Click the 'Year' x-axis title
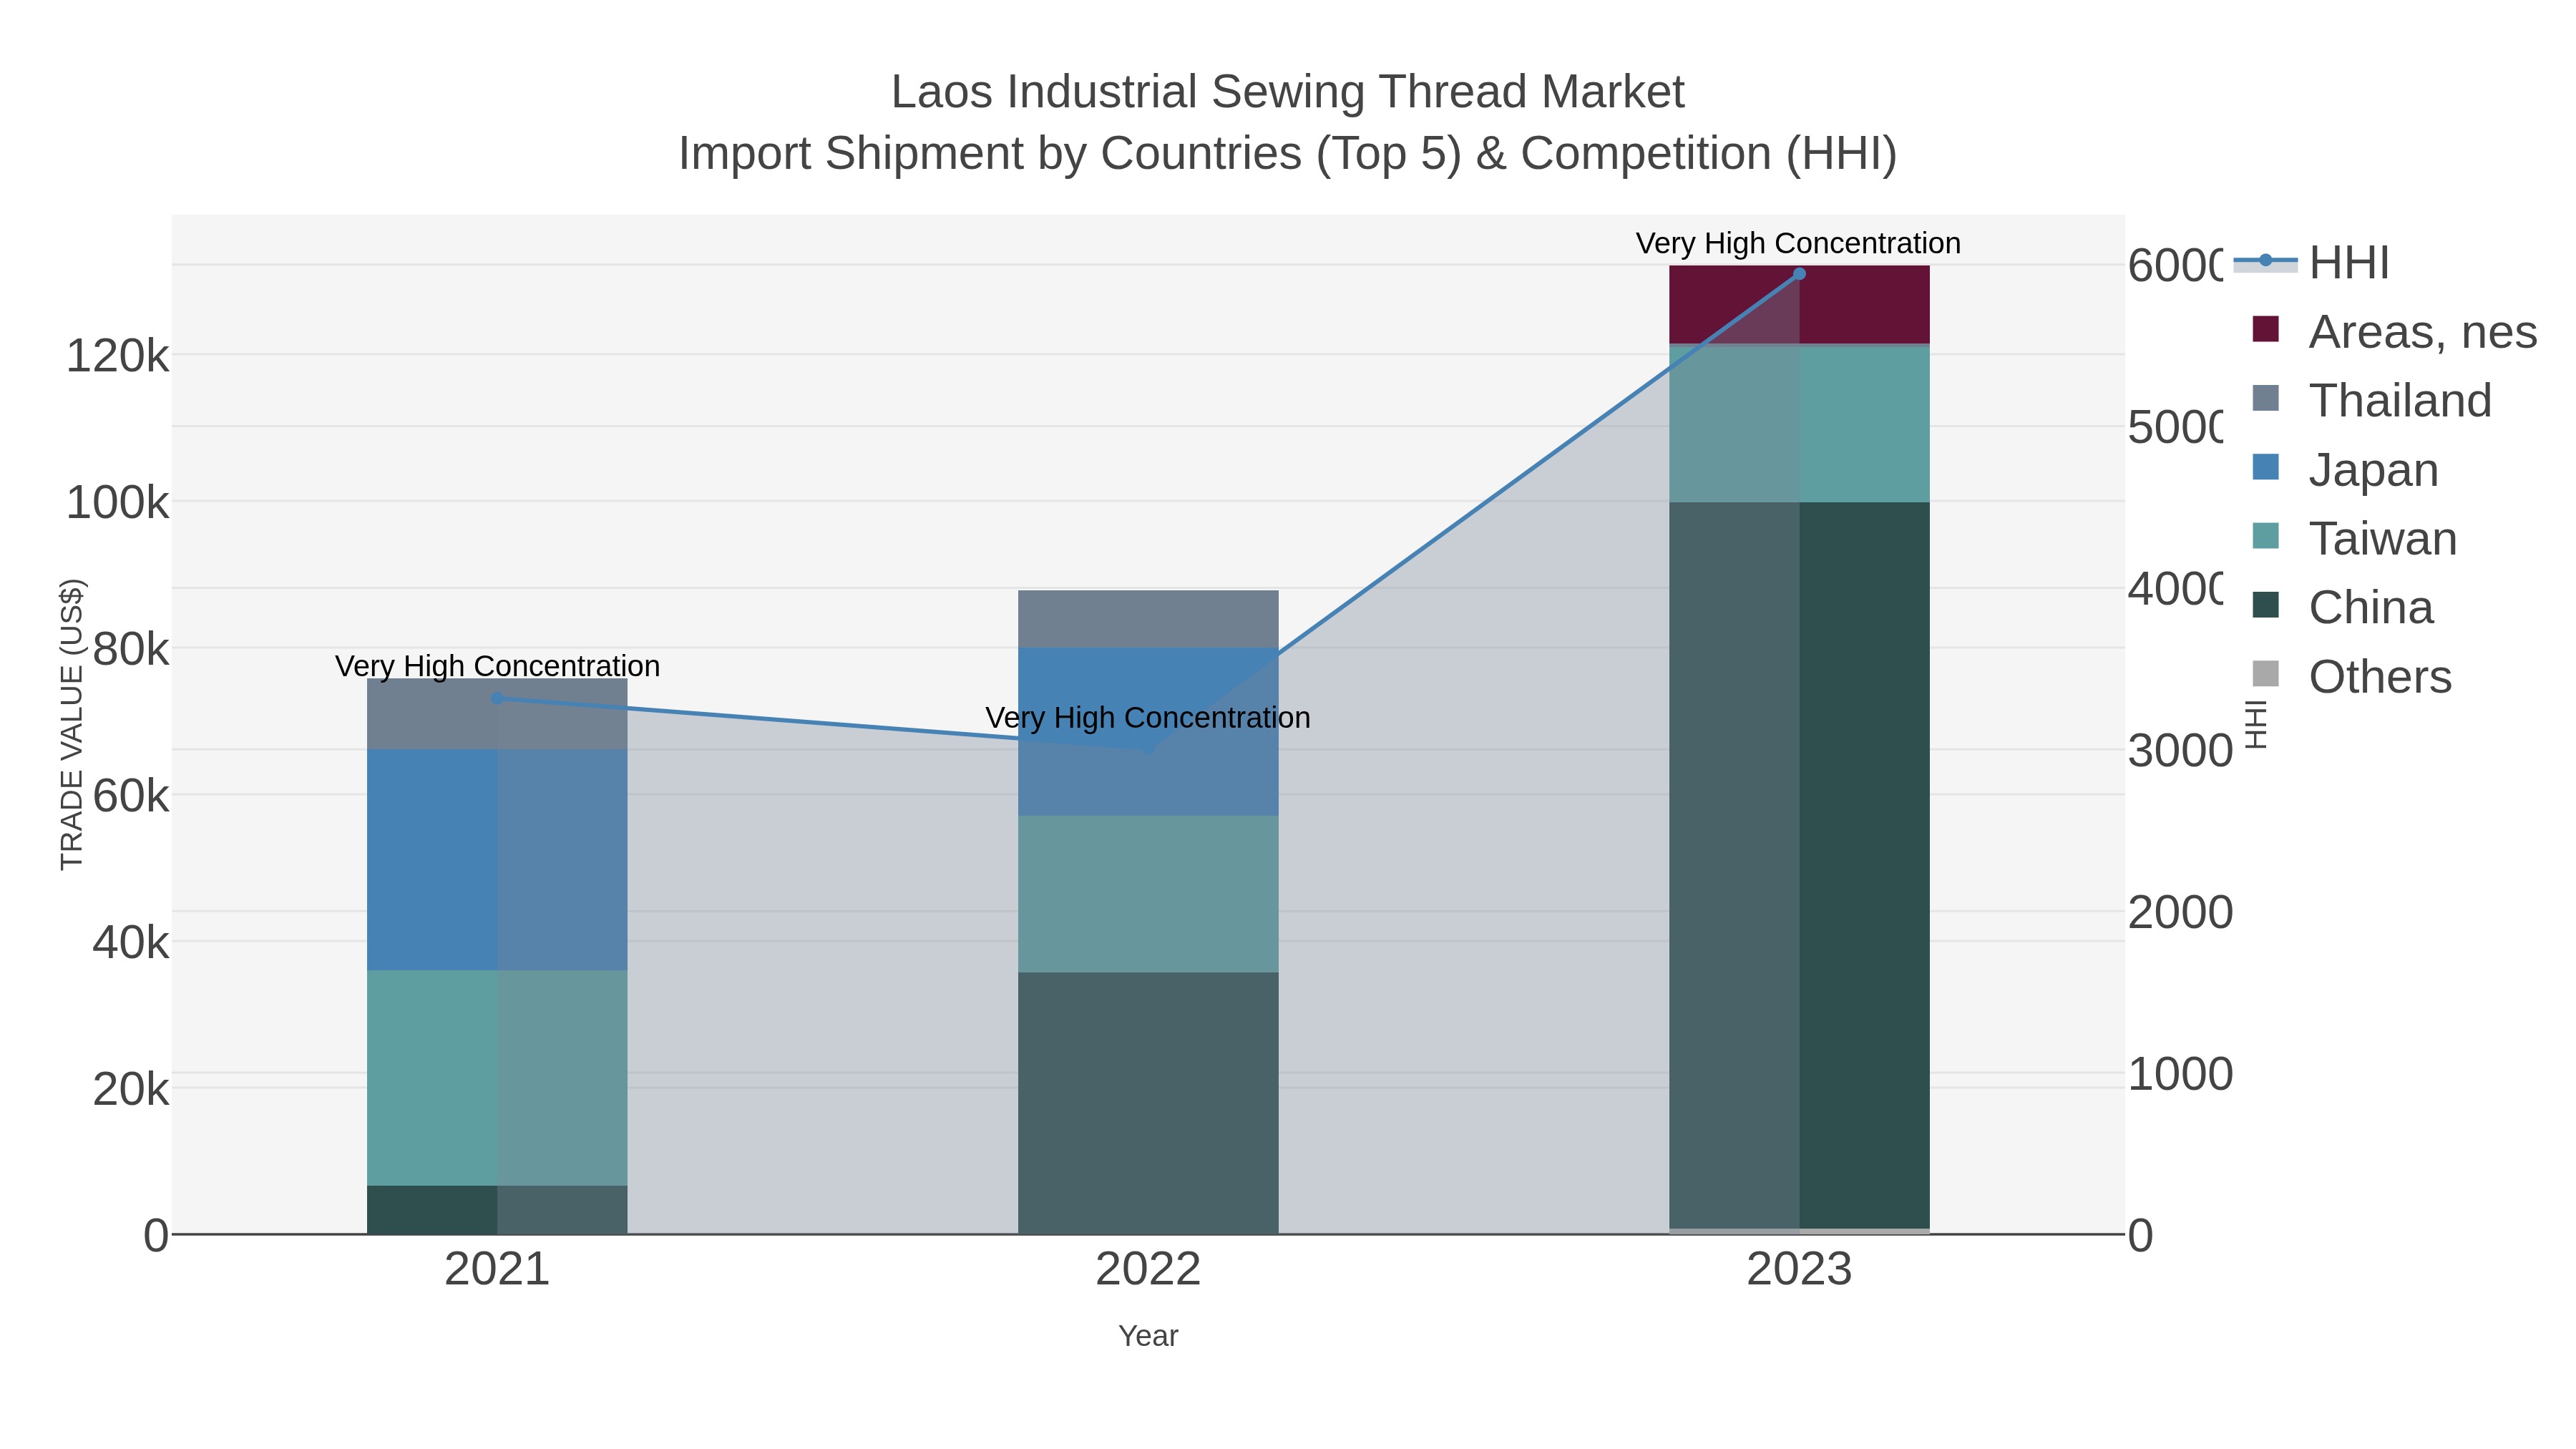2576x1449 pixels. pos(1148,1336)
